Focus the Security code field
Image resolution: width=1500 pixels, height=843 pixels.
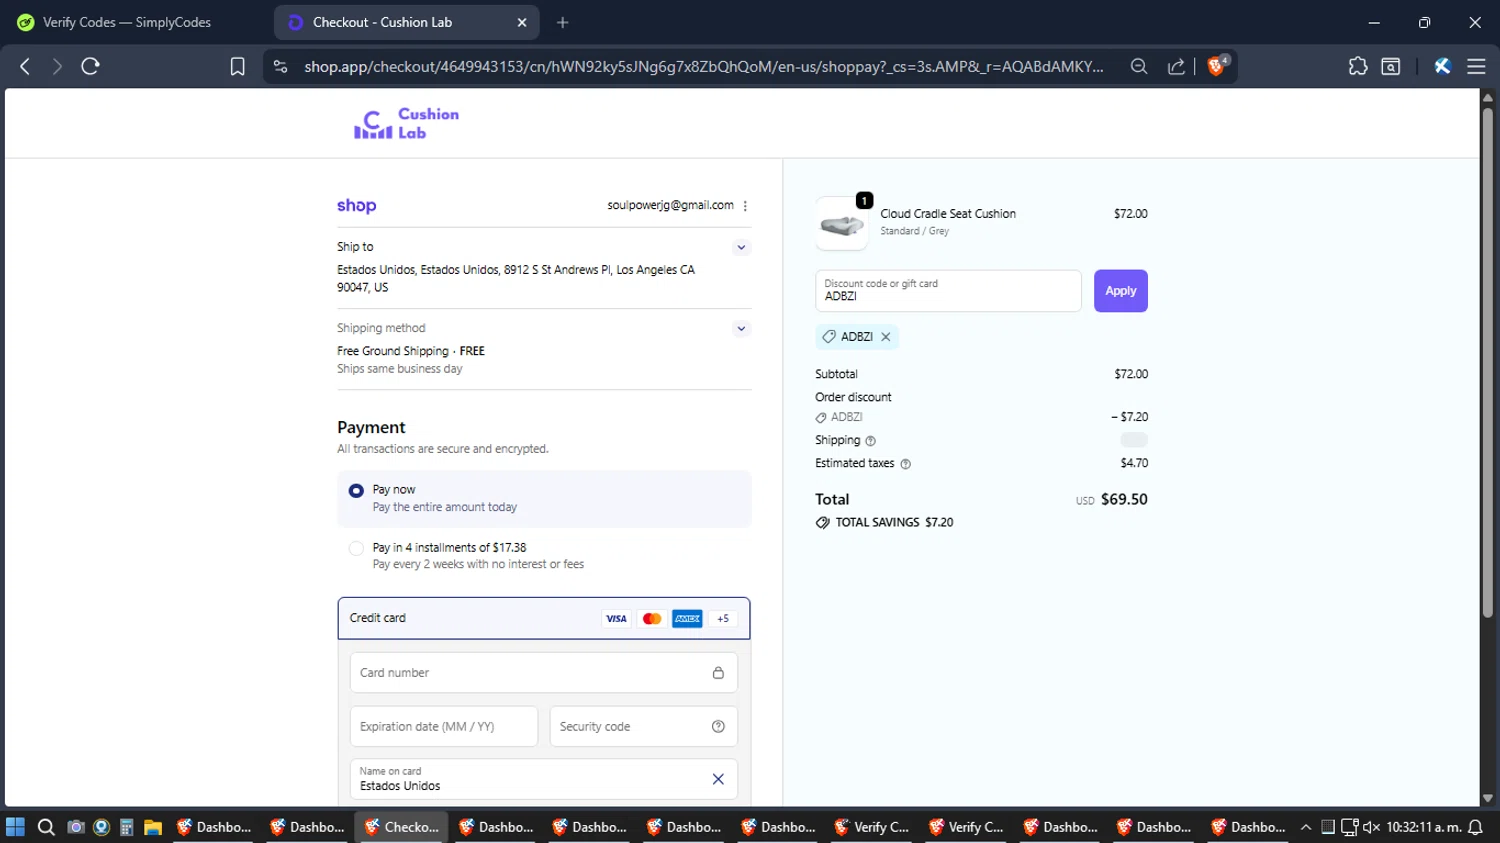tap(644, 727)
